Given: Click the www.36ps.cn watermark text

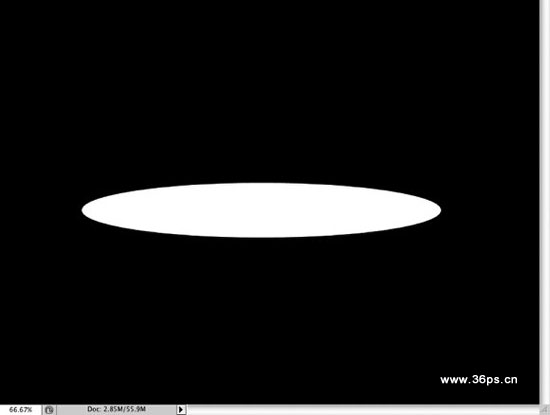Looking at the screenshot, I should (479, 380).
